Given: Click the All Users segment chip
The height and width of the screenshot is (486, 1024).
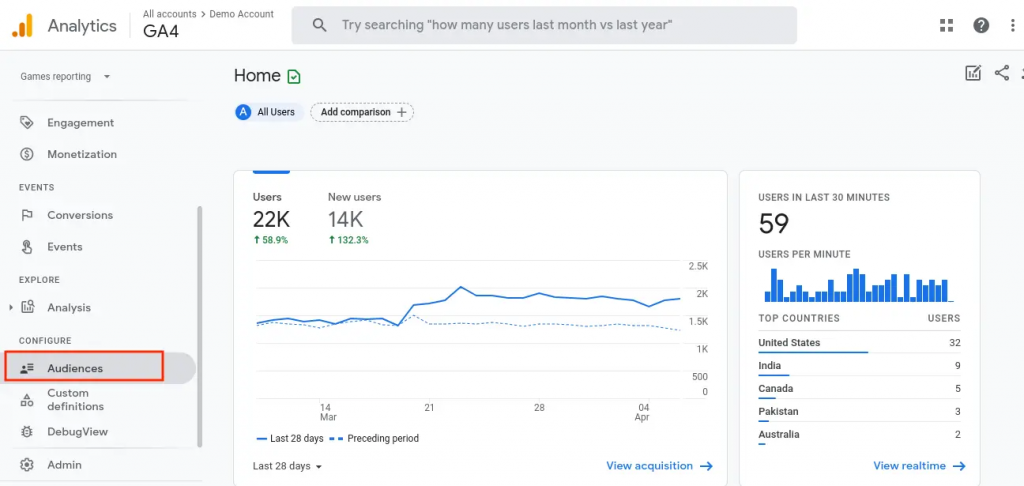Looking at the screenshot, I should [266, 112].
